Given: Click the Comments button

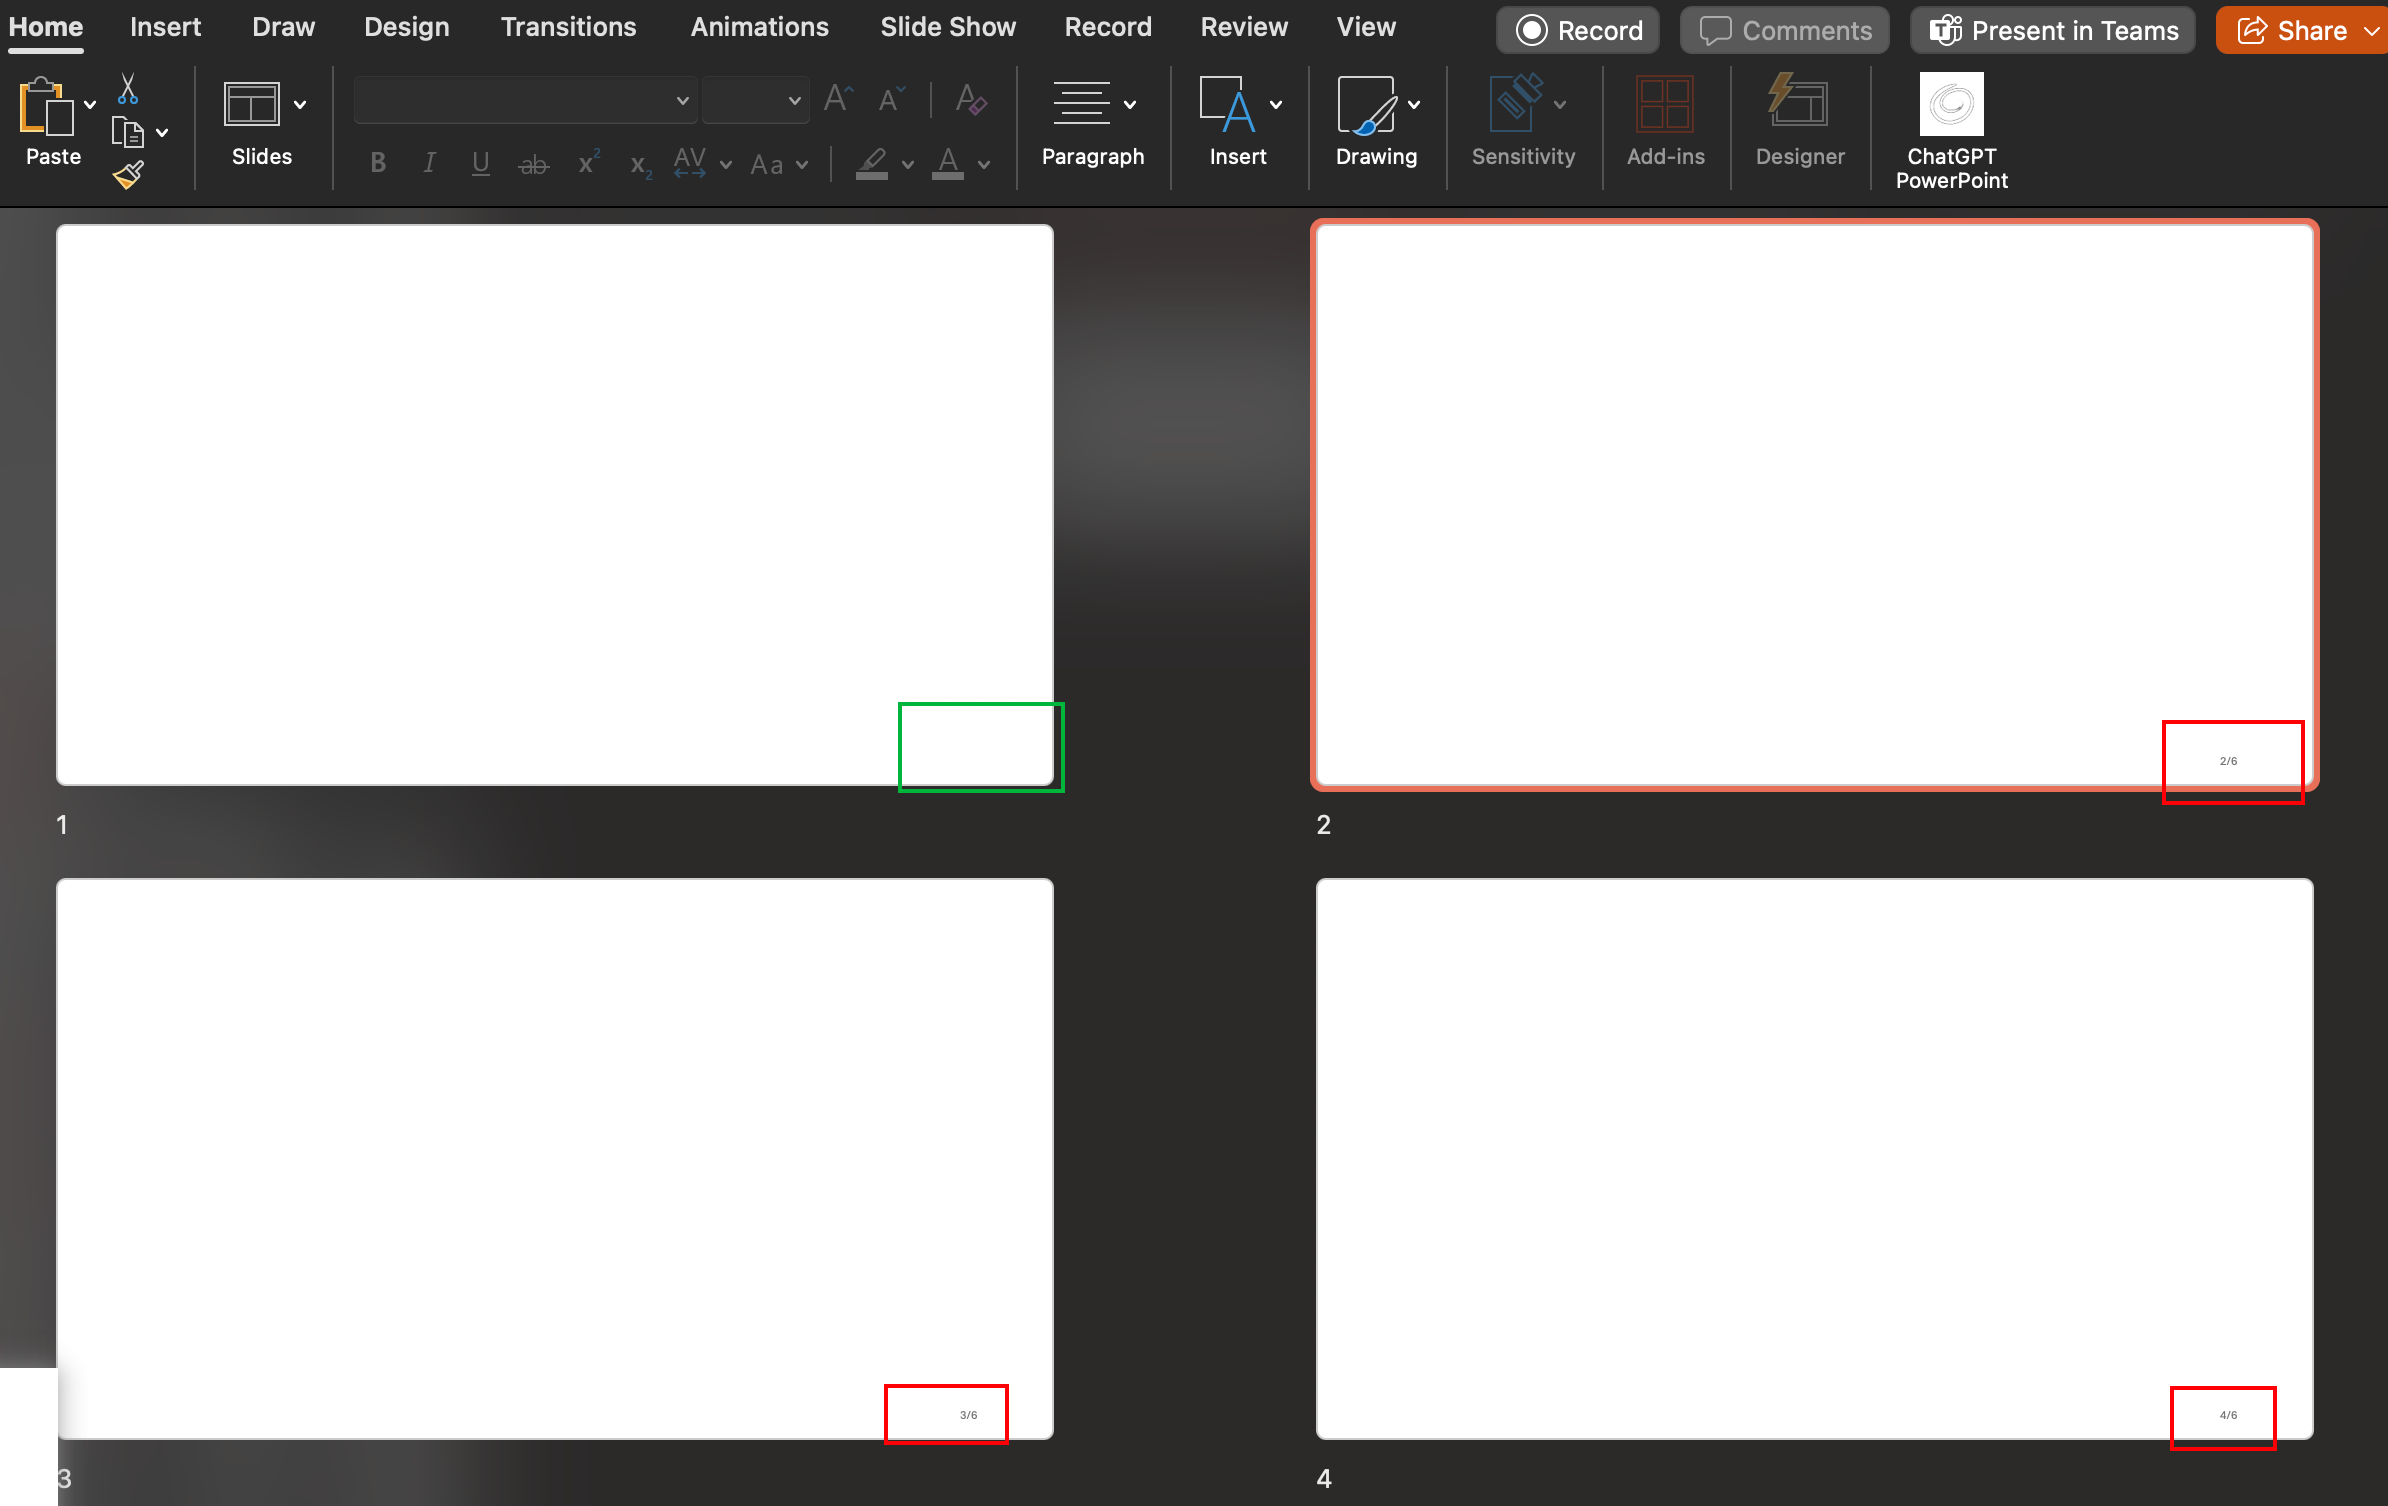Looking at the screenshot, I should point(1785,31).
